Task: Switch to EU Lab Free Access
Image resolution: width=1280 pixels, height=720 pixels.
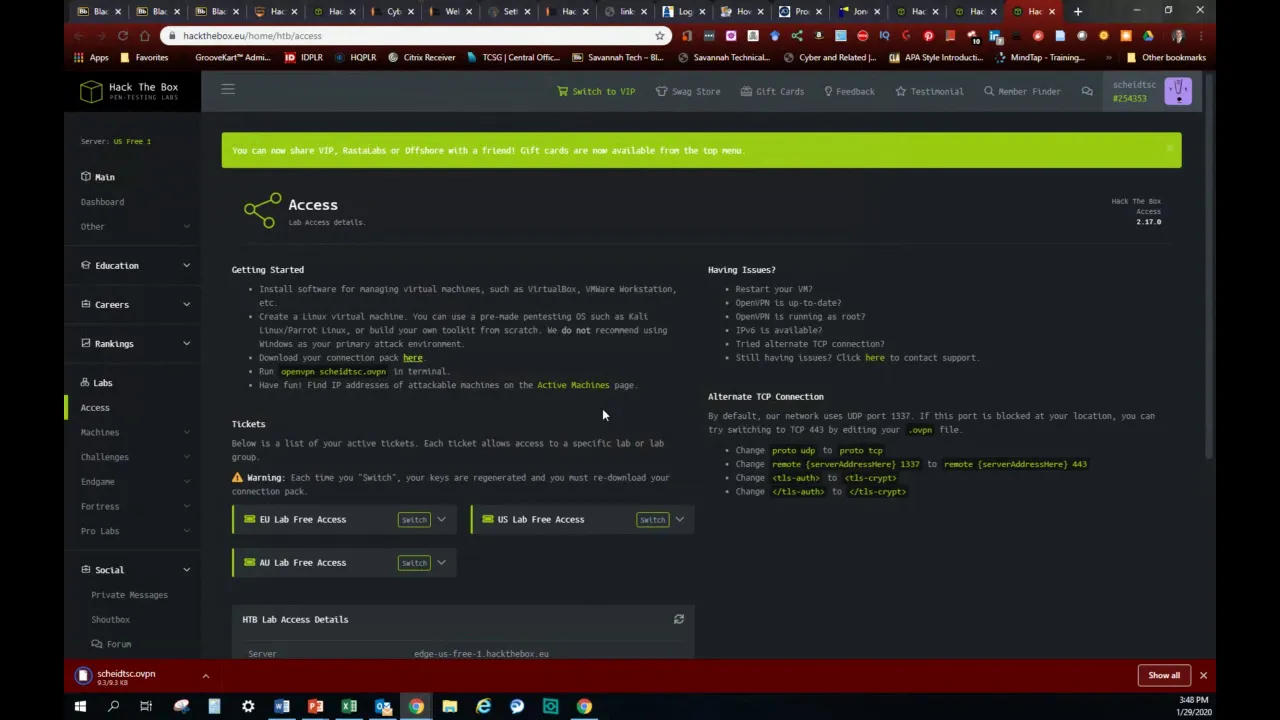Action: (414, 520)
